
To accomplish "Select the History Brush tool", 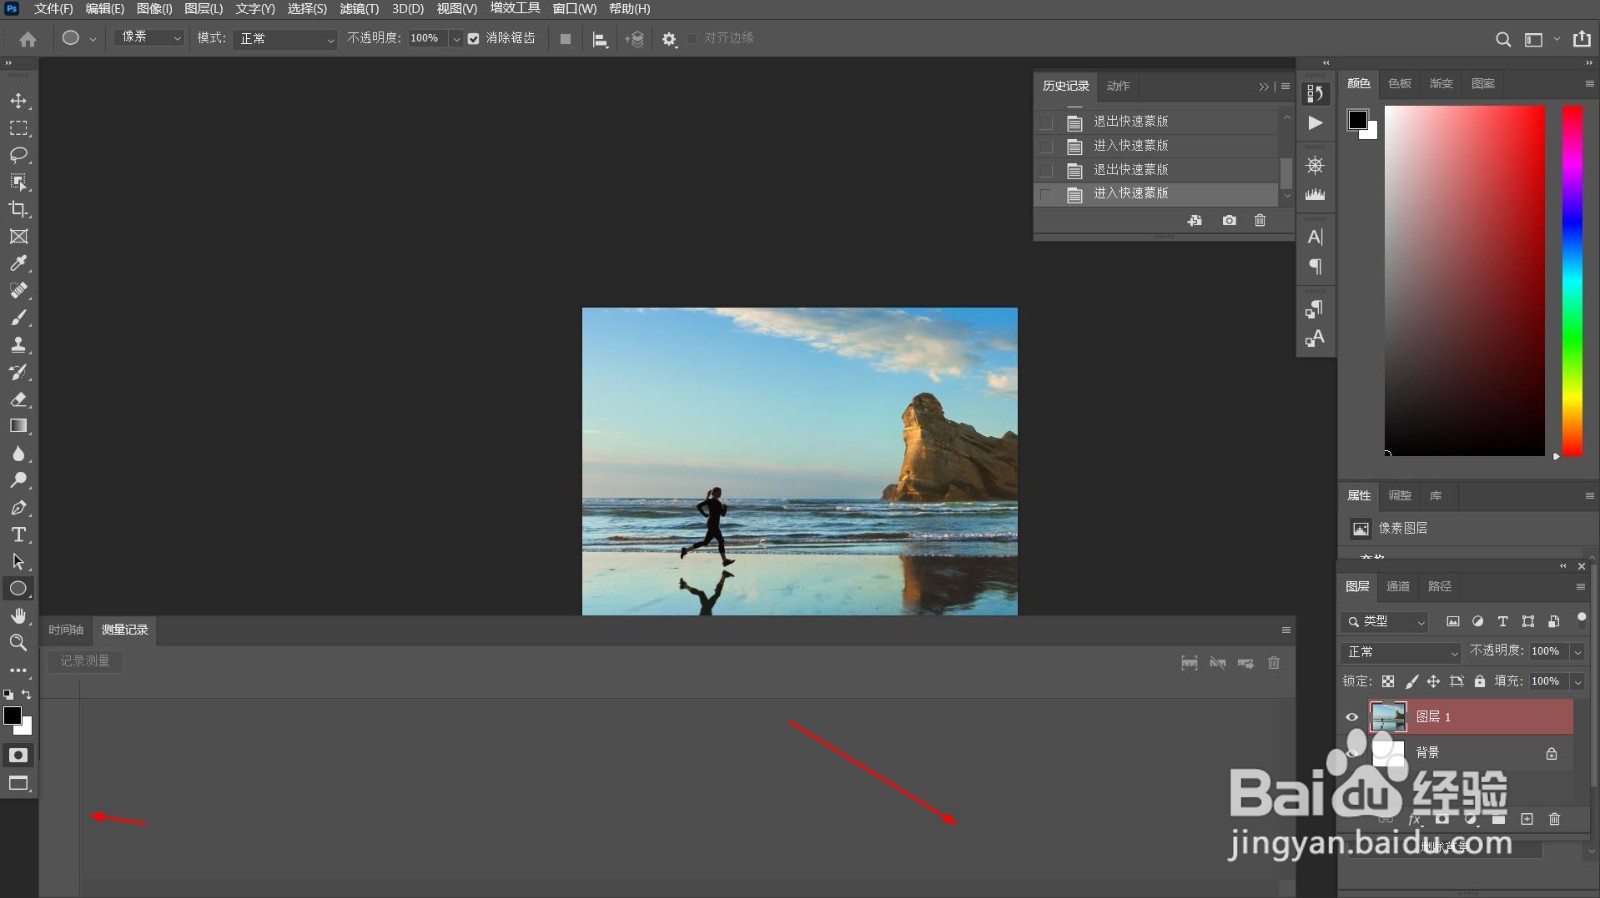I will click(18, 372).
